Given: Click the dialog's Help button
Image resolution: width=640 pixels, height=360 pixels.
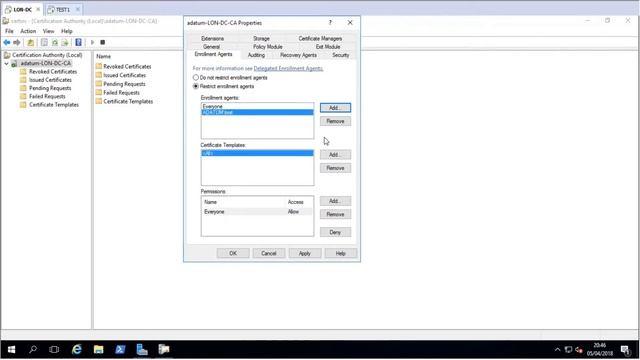Looking at the screenshot, I should tap(340, 253).
